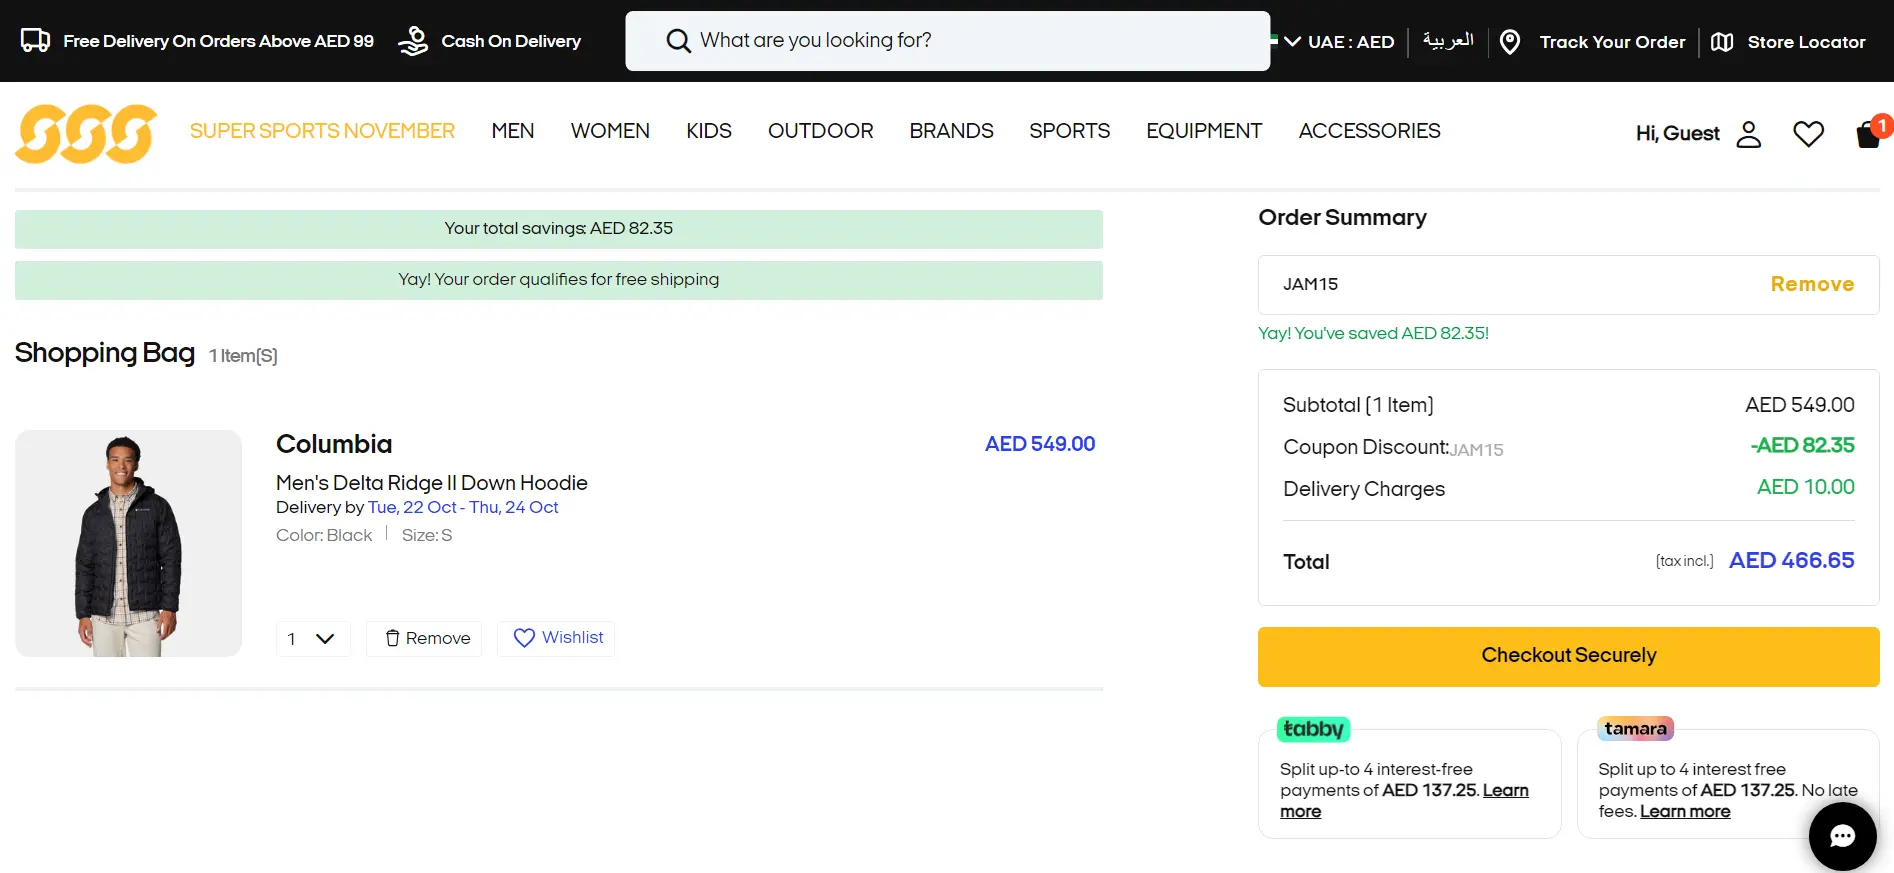The width and height of the screenshot is (1894, 873).
Task: Switch language to Arabic
Action: pyautogui.click(x=1448, y=41)
